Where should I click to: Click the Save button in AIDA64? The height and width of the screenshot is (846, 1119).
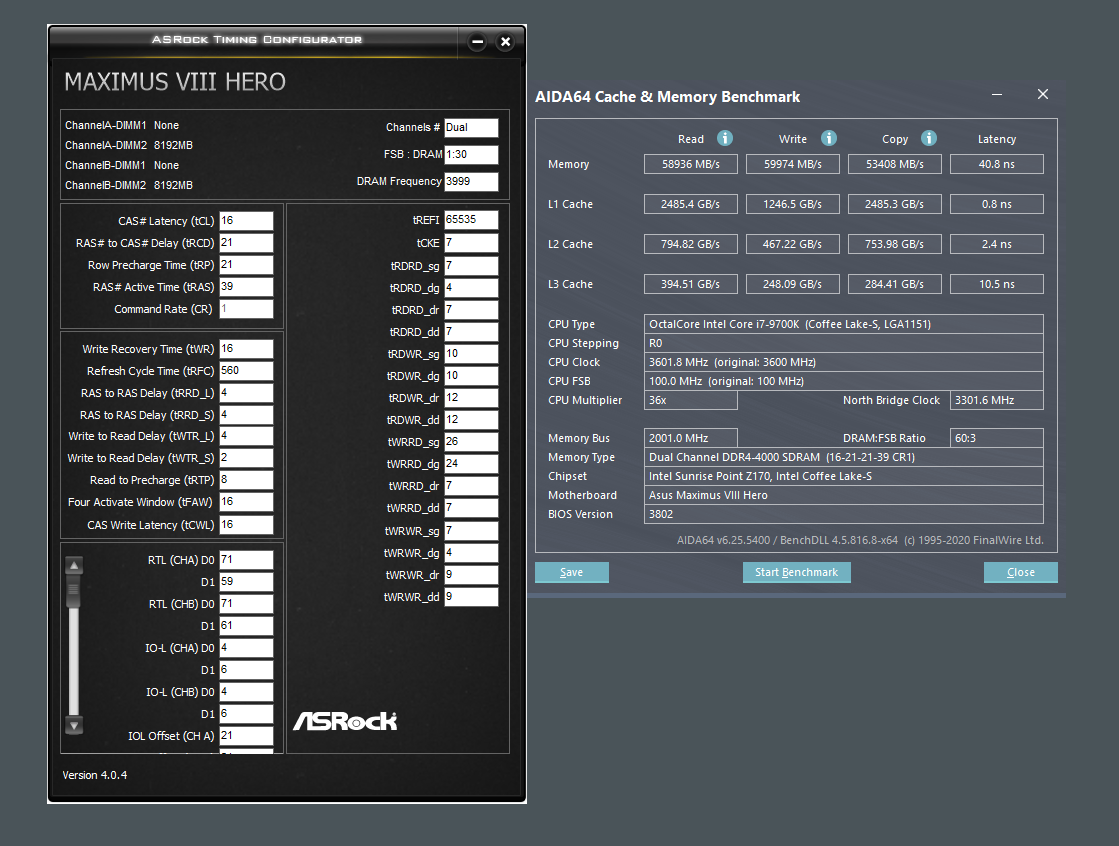click(572, 572)
